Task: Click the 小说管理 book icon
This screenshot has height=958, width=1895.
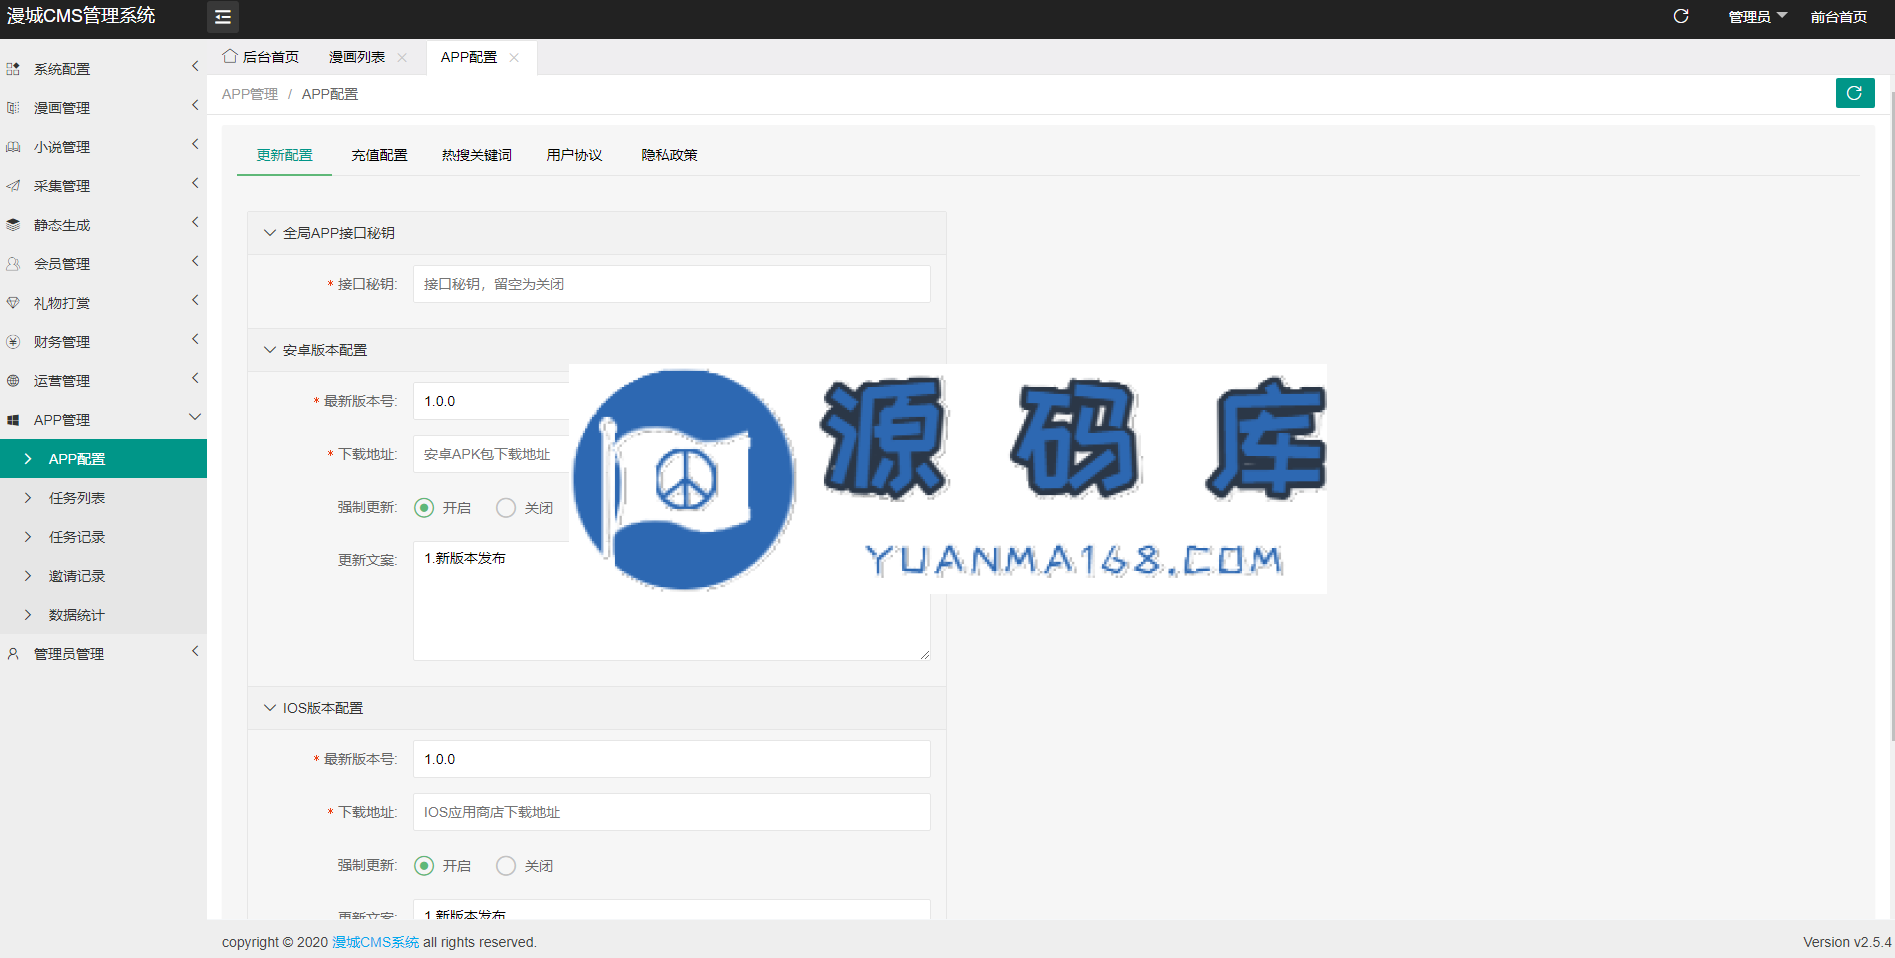Action: click(13, 147)
